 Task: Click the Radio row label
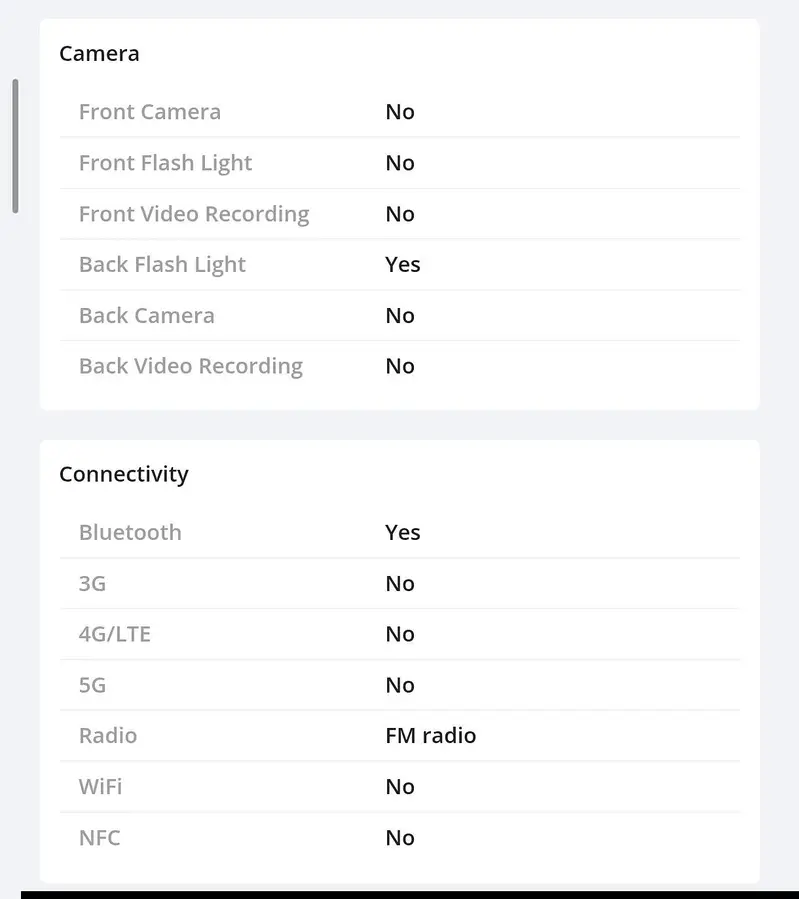tap(108, 736)
